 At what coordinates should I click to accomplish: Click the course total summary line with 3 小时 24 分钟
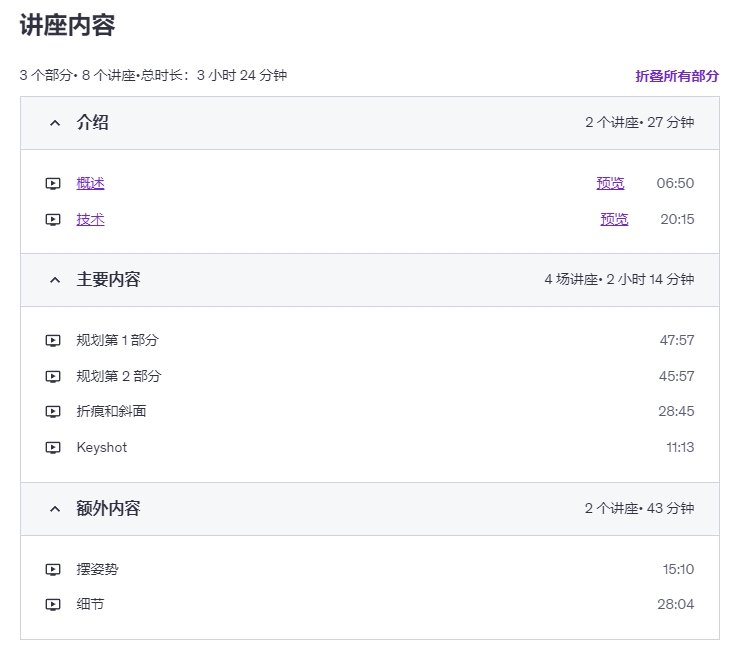[154, 75]
